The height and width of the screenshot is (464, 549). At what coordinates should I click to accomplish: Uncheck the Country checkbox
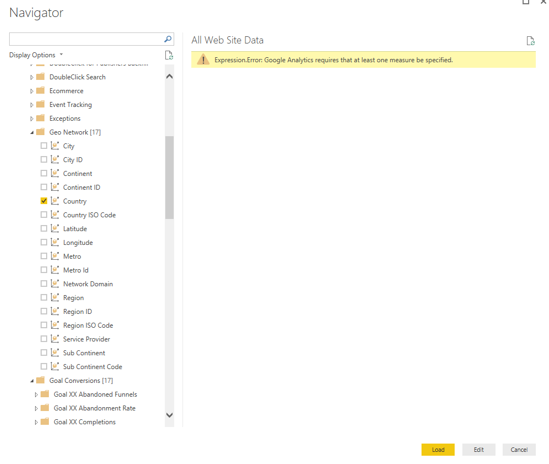[44, 201]
